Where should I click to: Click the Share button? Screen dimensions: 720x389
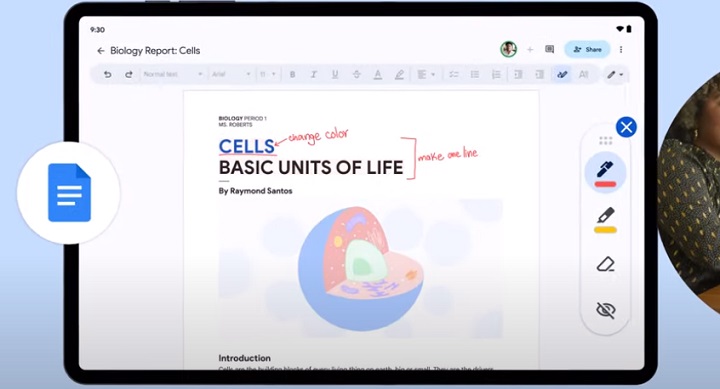tap(587, 50)
